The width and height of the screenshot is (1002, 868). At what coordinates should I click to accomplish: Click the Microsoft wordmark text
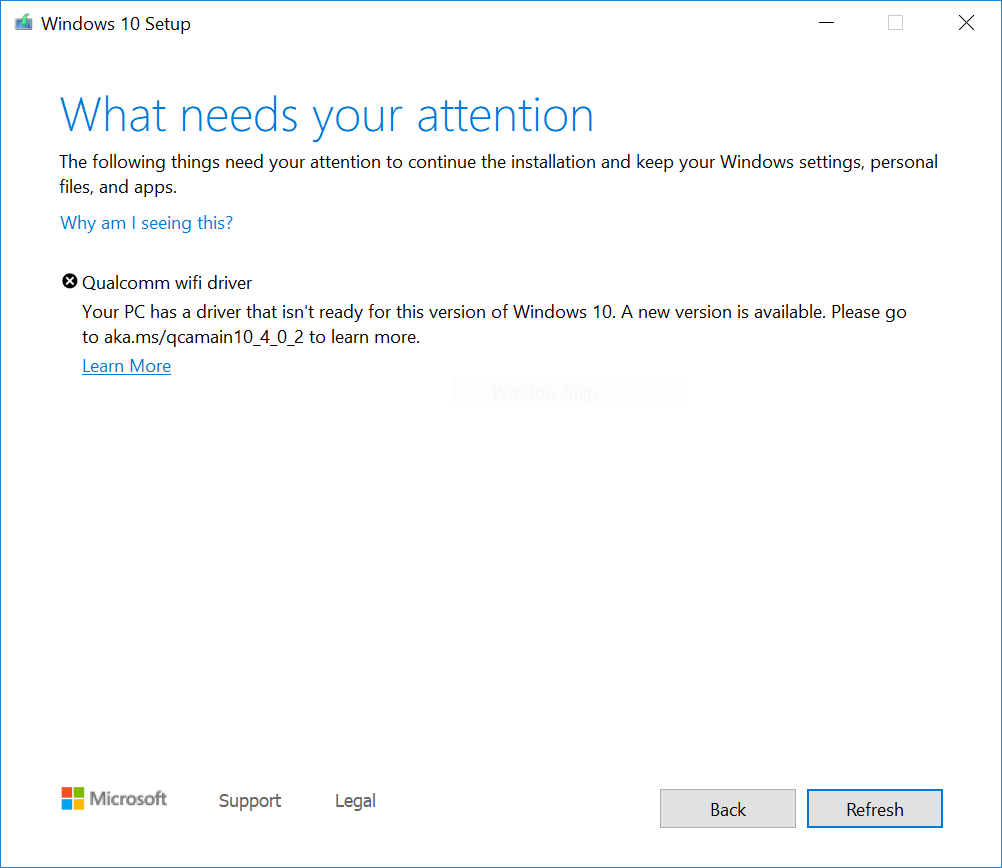tap(128, 798)
